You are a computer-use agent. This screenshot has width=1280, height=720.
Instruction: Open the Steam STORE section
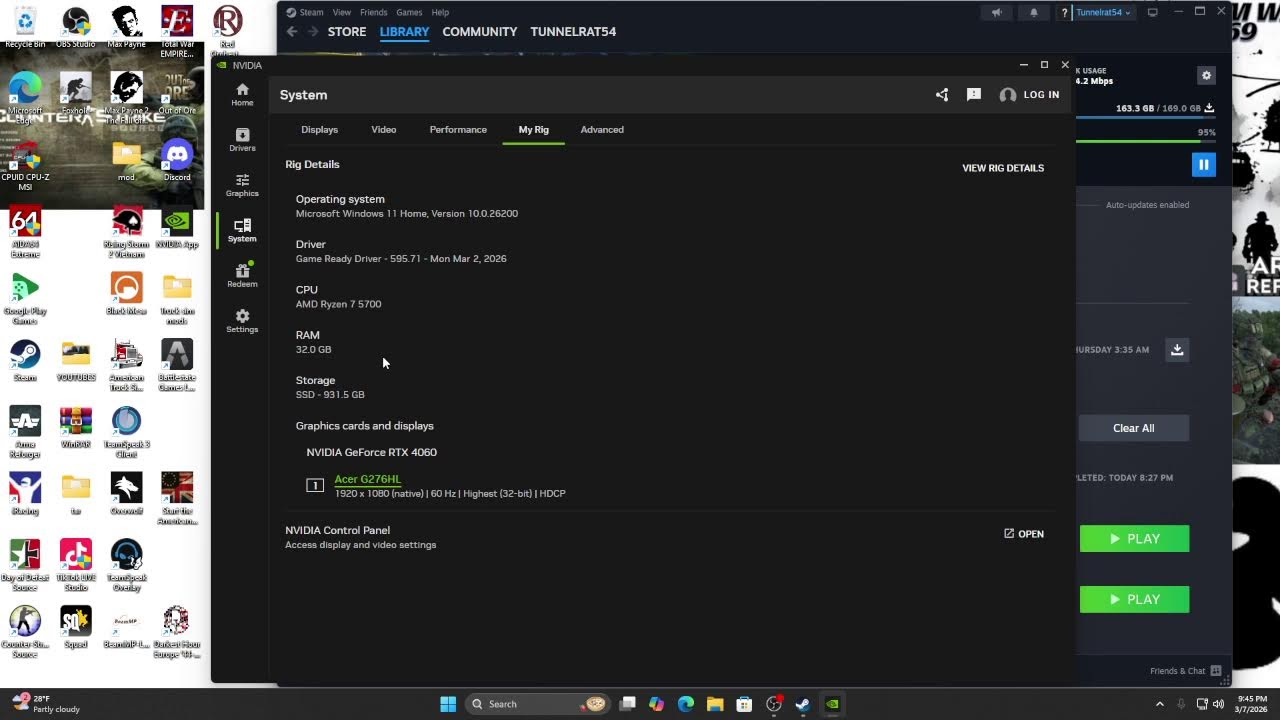347,32
